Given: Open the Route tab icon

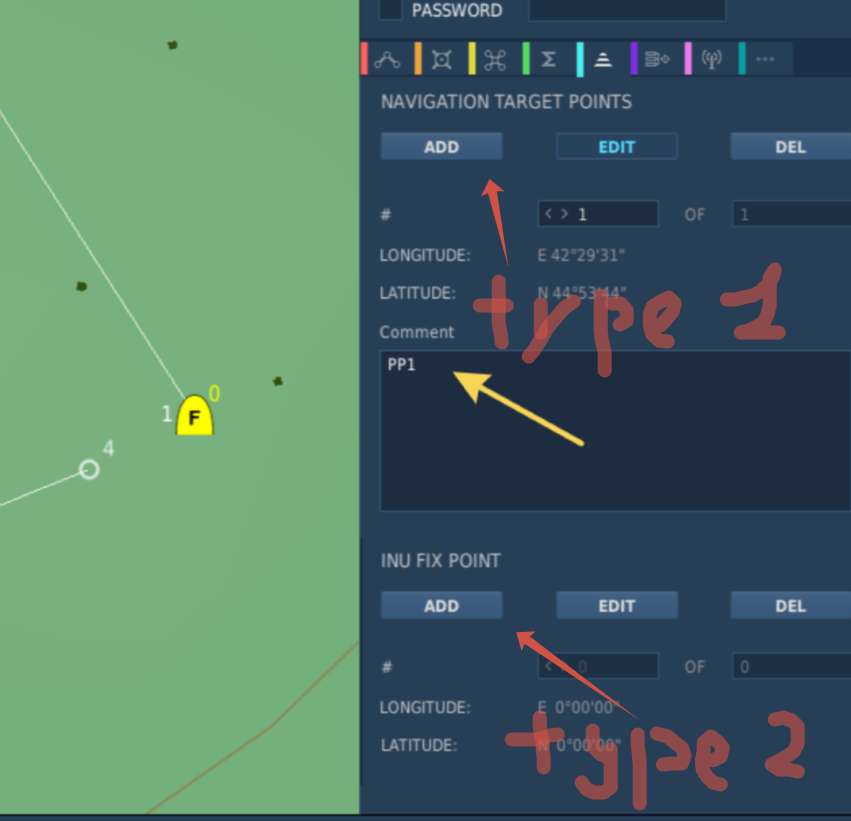Looking at the screenshot, I should [x=387, y=59].
